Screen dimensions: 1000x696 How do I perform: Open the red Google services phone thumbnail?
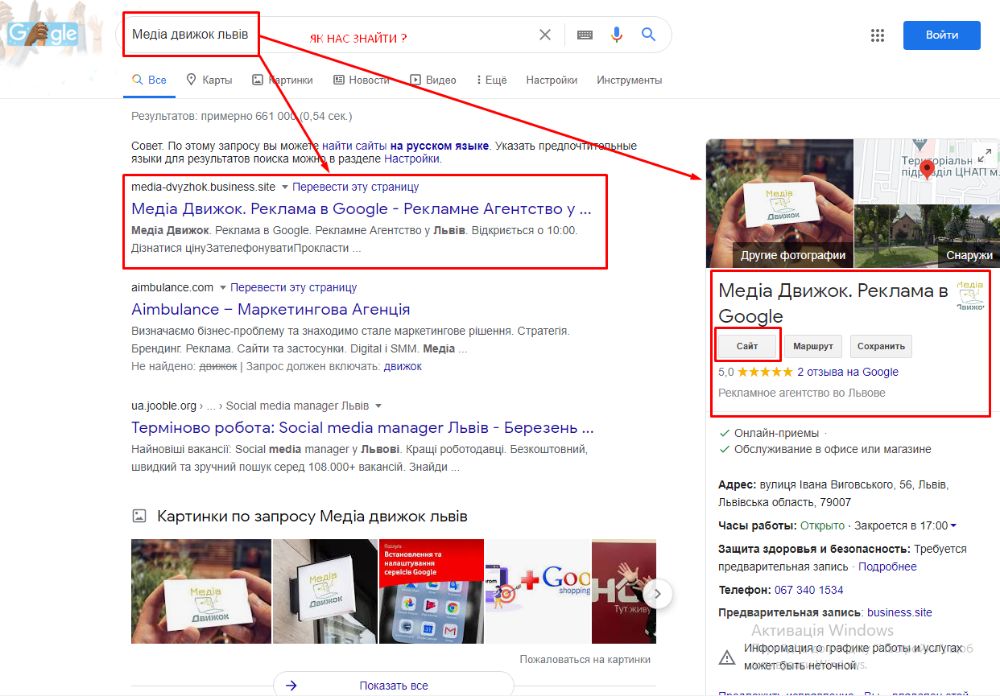click(x=432, y=591)
